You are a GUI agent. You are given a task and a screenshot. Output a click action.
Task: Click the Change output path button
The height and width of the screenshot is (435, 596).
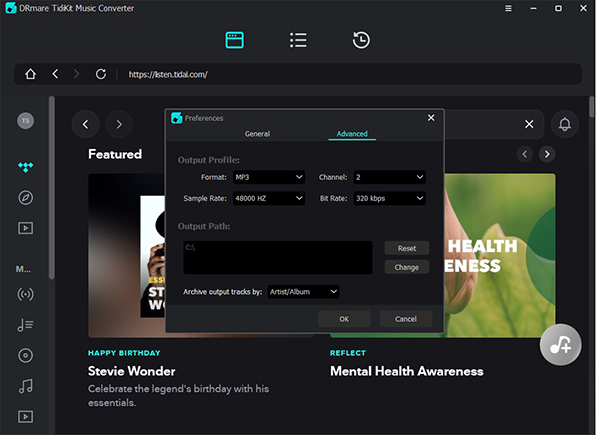(x=407, y=267)
